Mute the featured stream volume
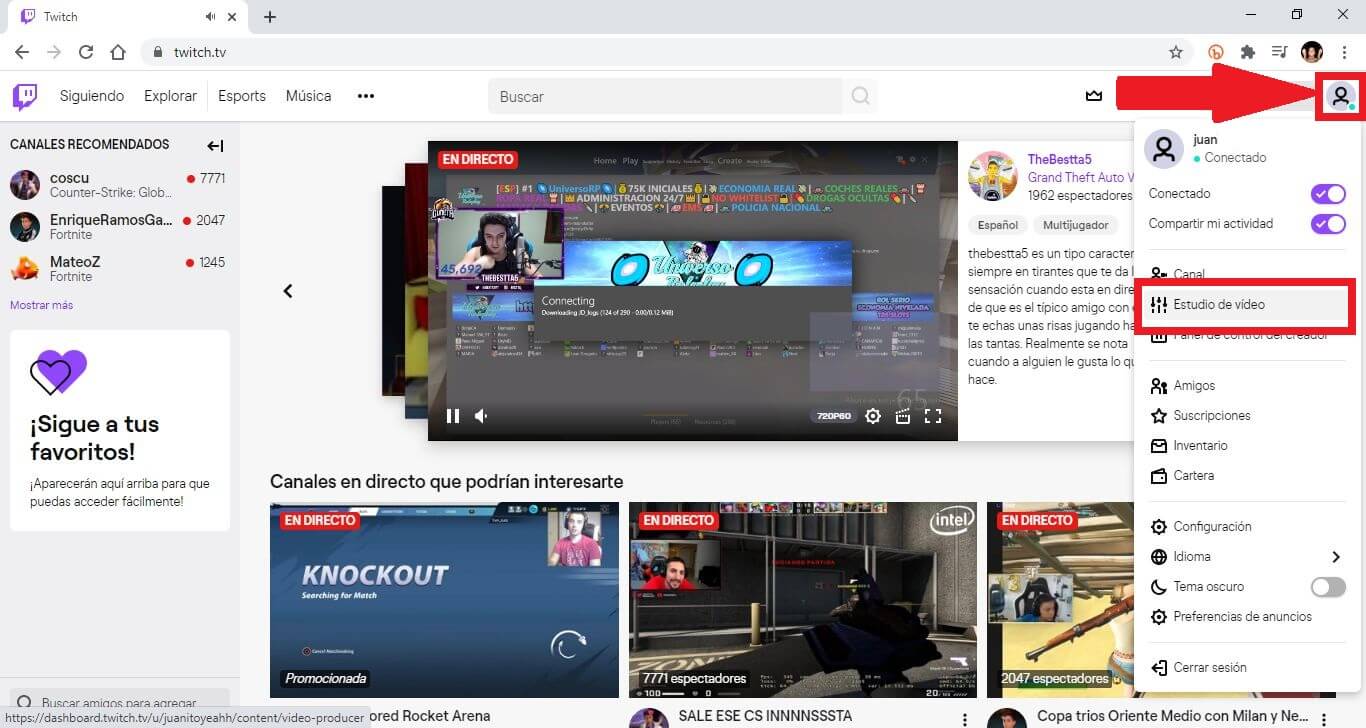This screenshot has width=1366, height=728. click(482, 416)
